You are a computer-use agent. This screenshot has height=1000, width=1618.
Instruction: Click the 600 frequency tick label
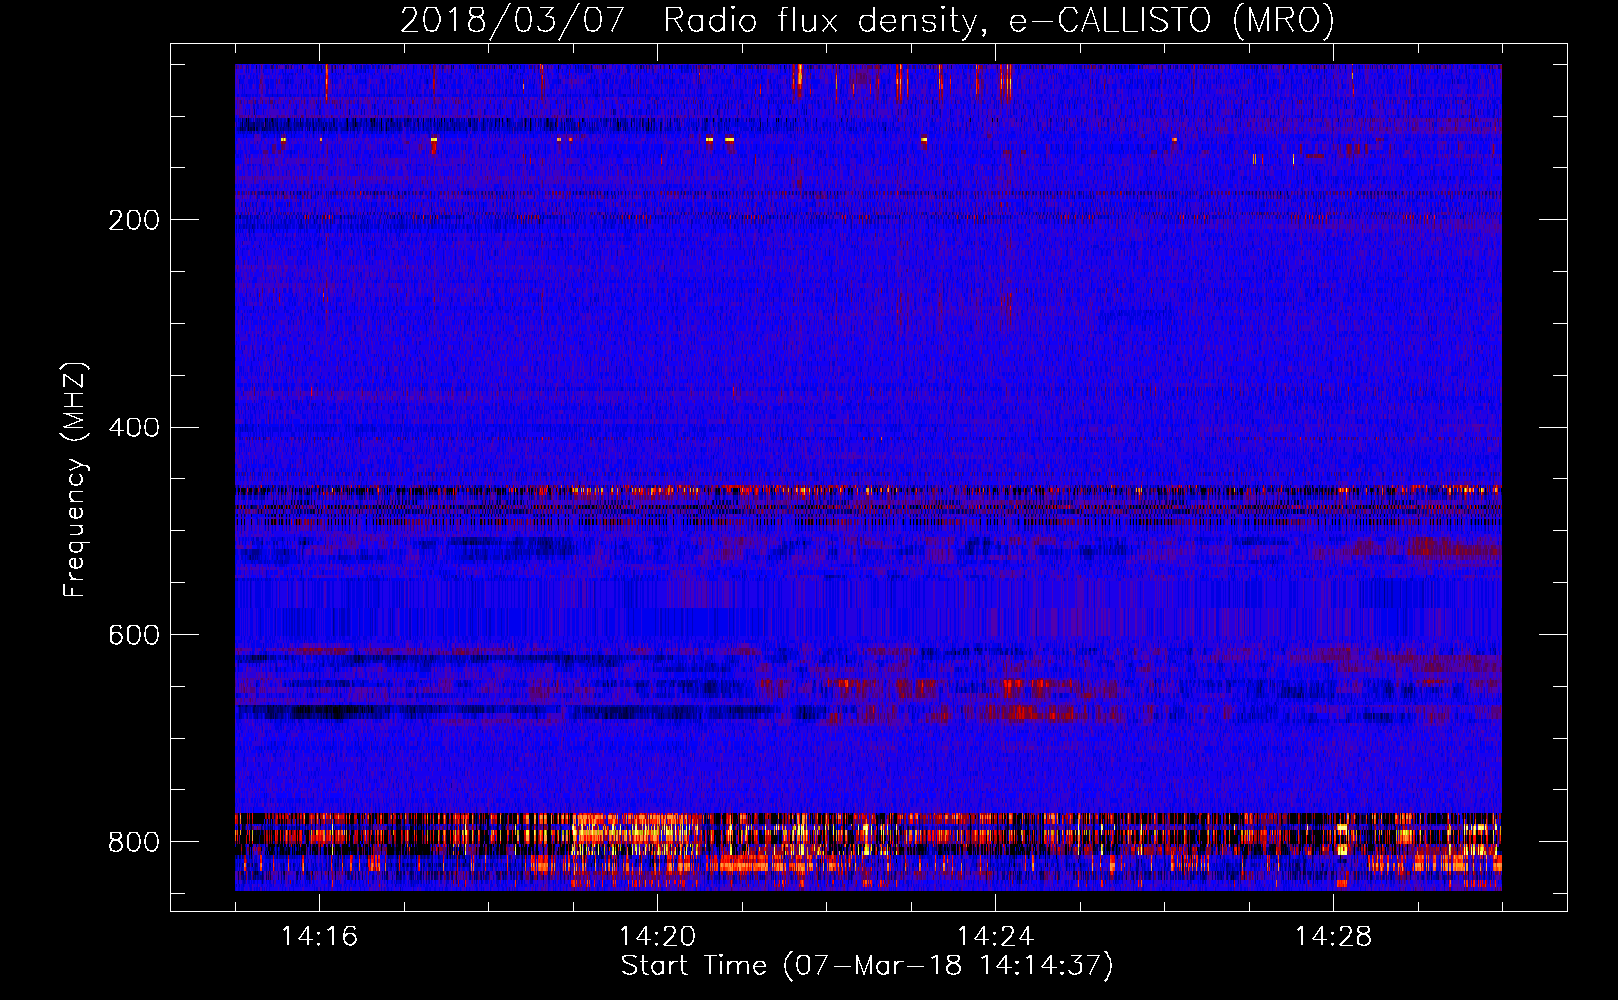(x=134, y=636)
